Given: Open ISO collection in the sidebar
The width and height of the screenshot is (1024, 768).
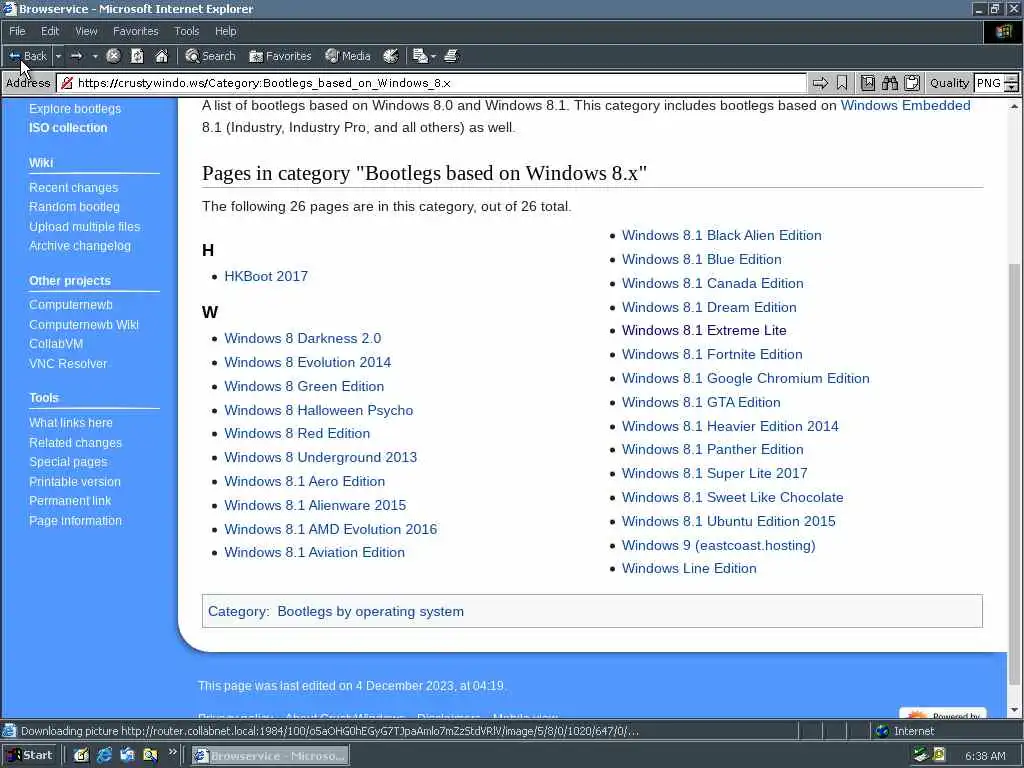Looking at the screenshot, I should pos(67,127).
